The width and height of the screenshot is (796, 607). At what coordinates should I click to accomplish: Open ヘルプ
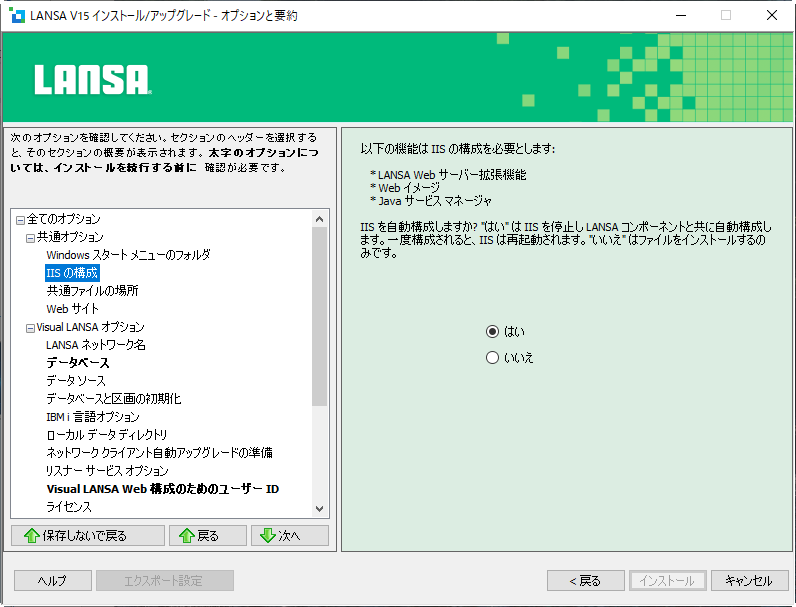pyautogui.click(x=53, y=581)
